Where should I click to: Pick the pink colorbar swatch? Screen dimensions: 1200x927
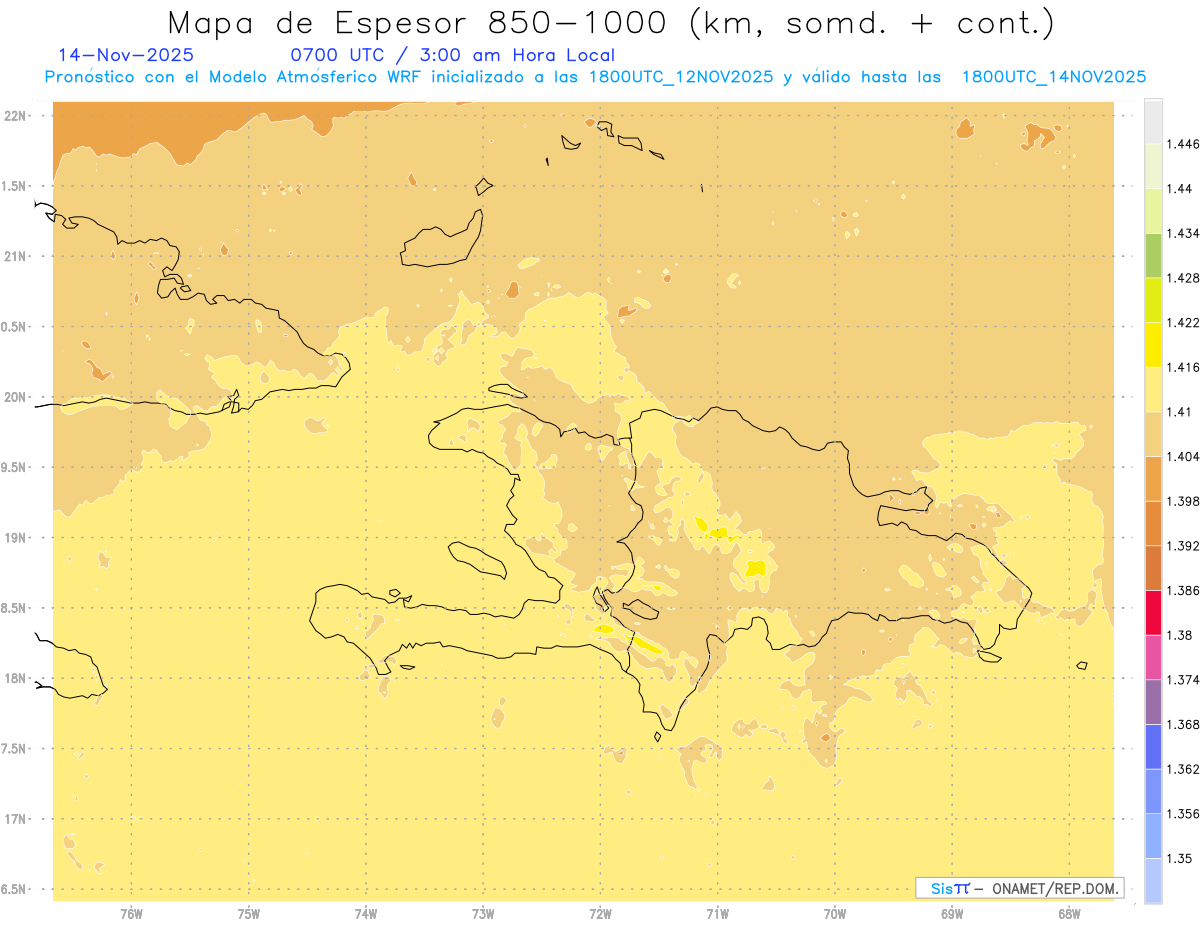click(x=1153, y=657)
